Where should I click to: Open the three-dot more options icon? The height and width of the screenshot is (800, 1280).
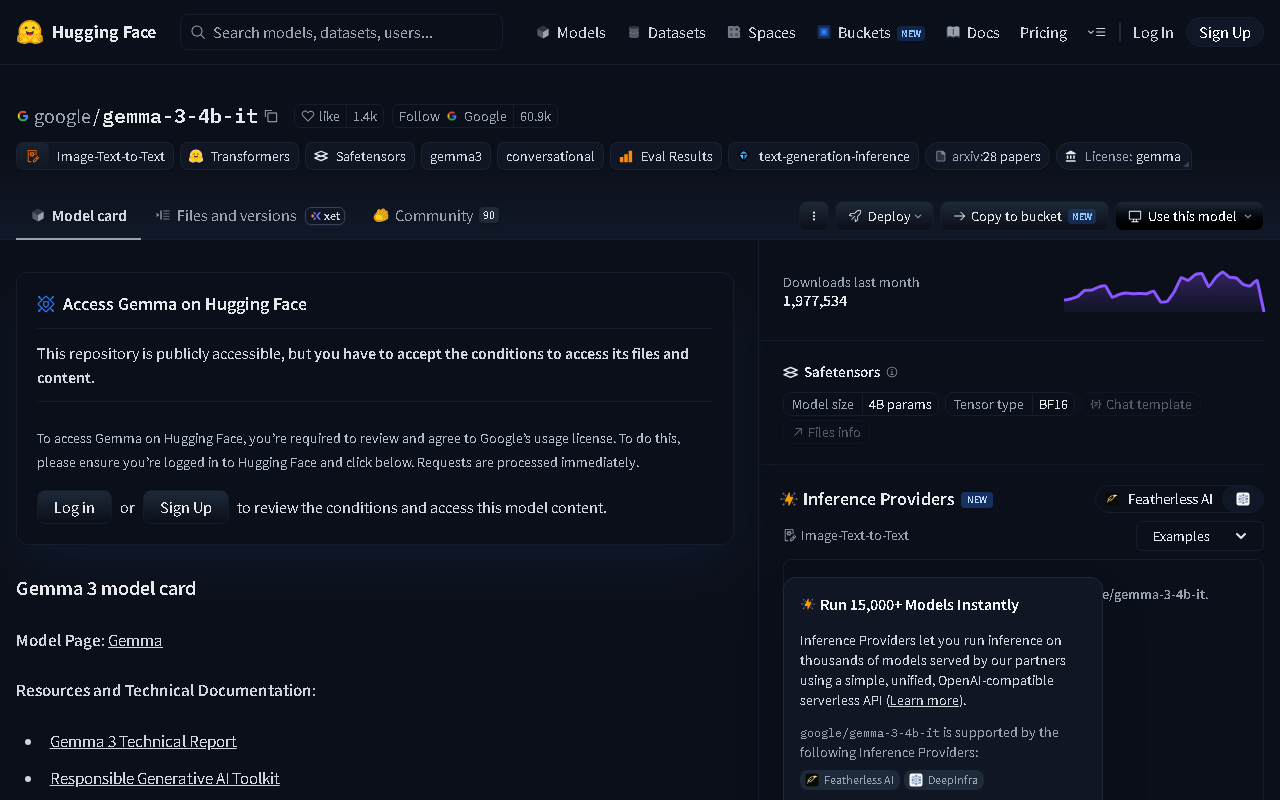tap(814, 216)
